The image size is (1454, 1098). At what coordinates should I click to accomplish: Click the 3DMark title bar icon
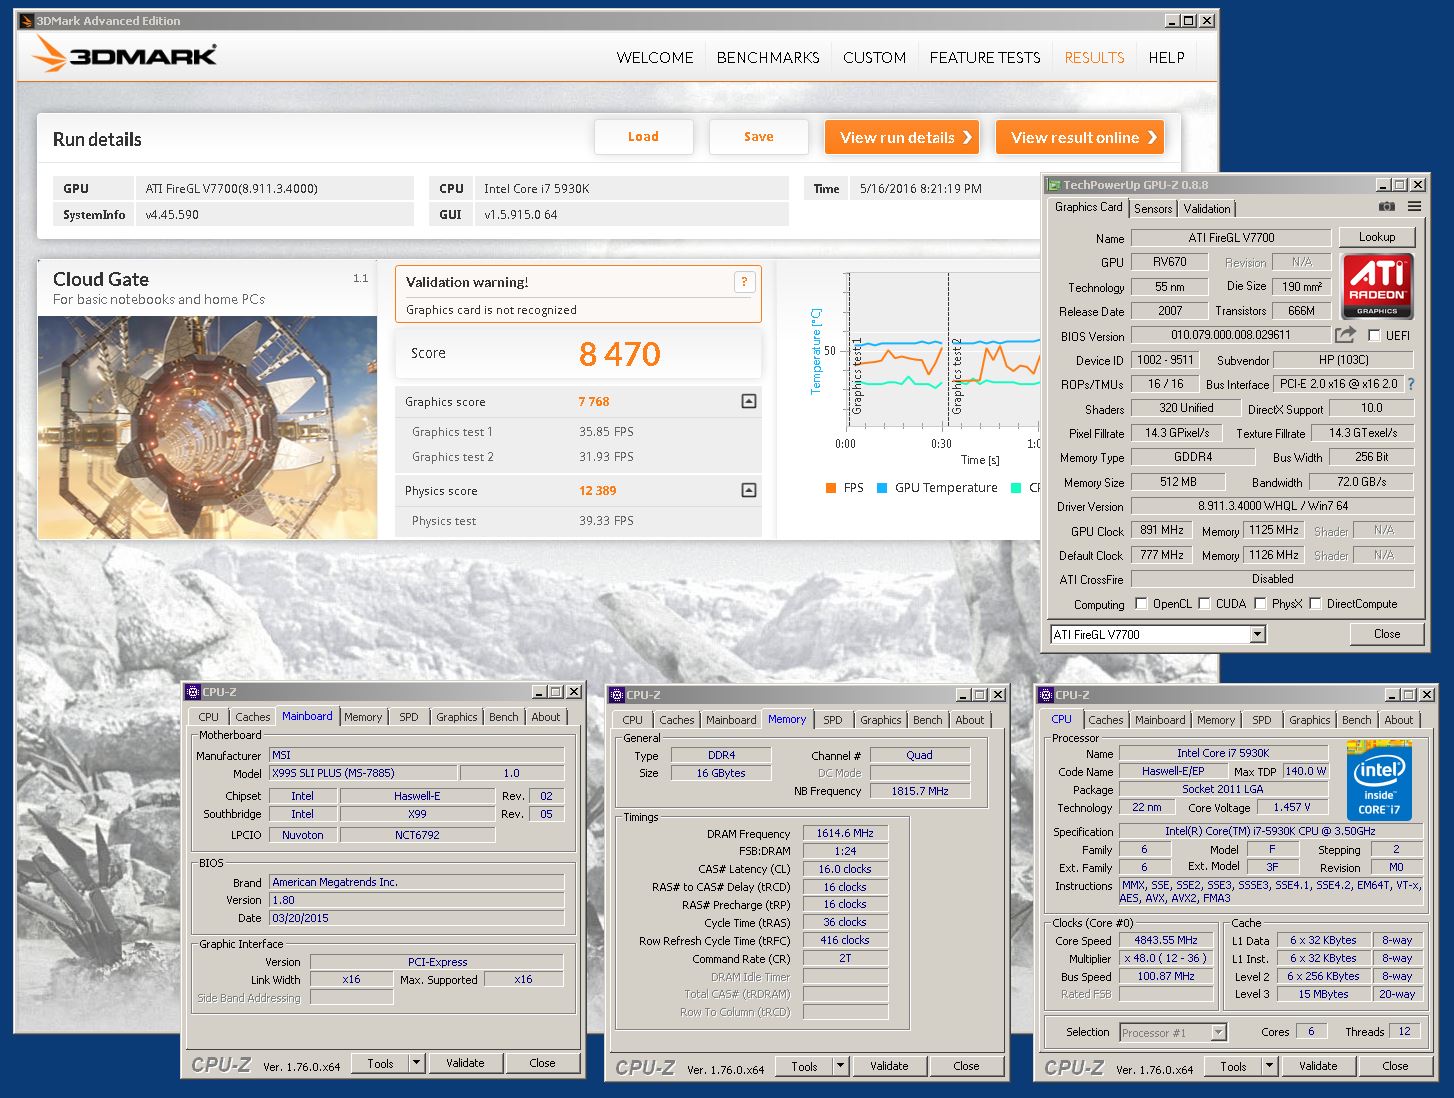click(x=27, y=21)
